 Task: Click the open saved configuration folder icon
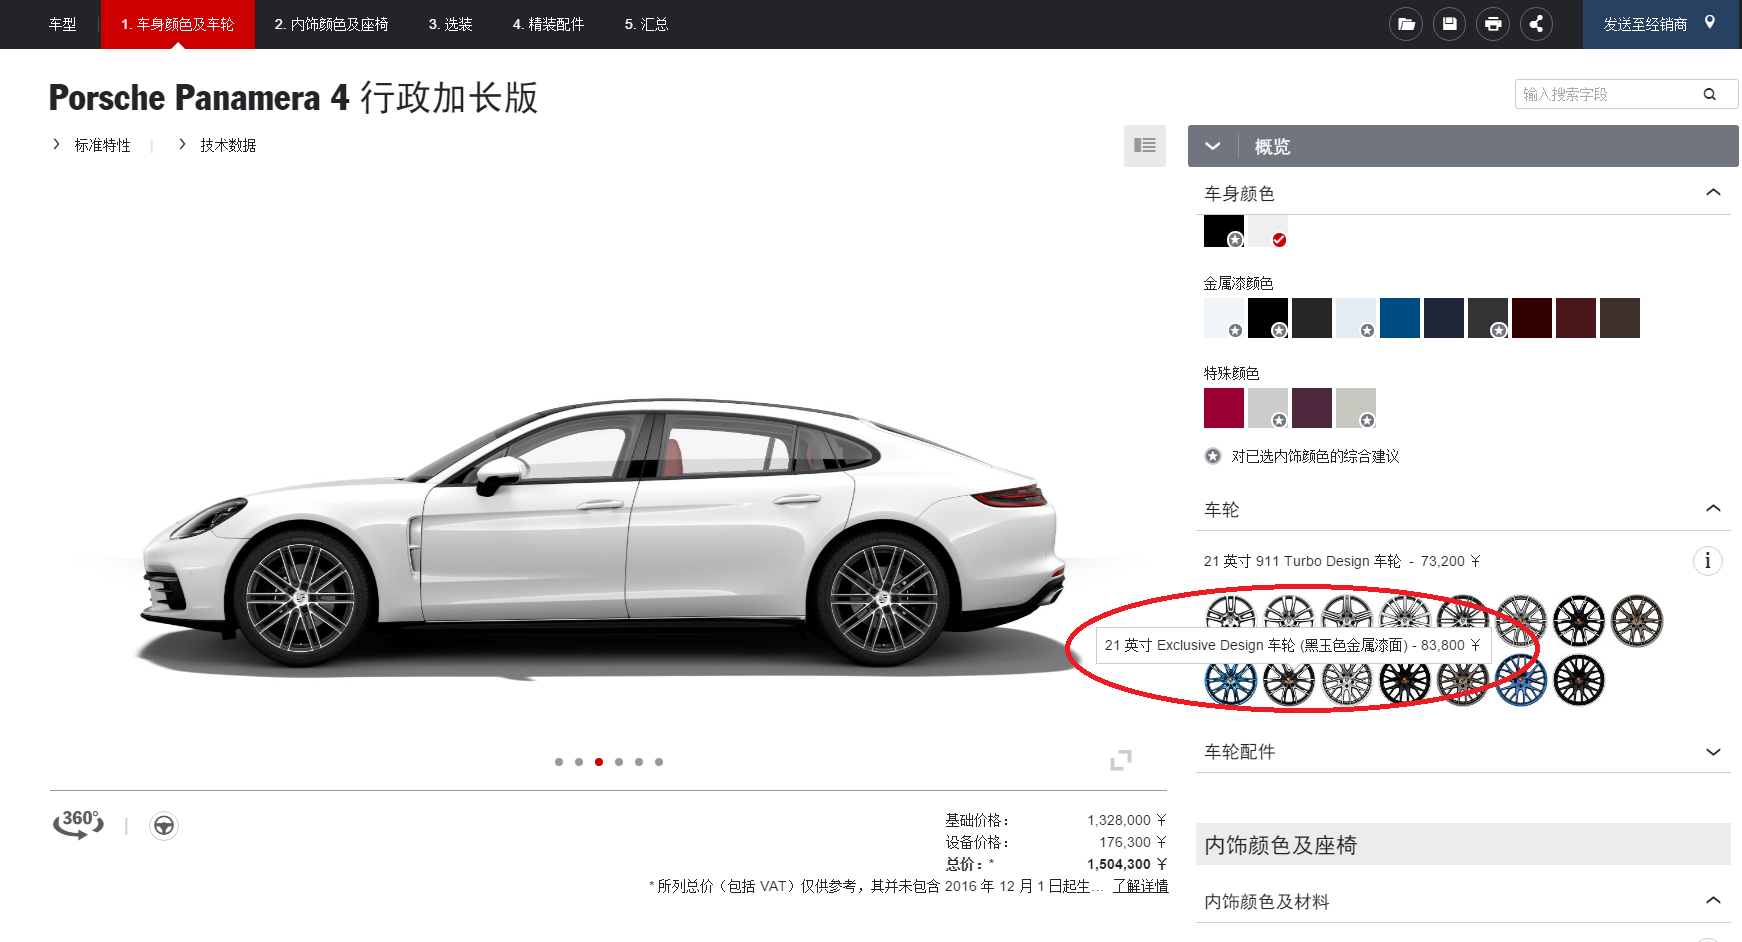pyautogui.click(x=1406, y=24)
